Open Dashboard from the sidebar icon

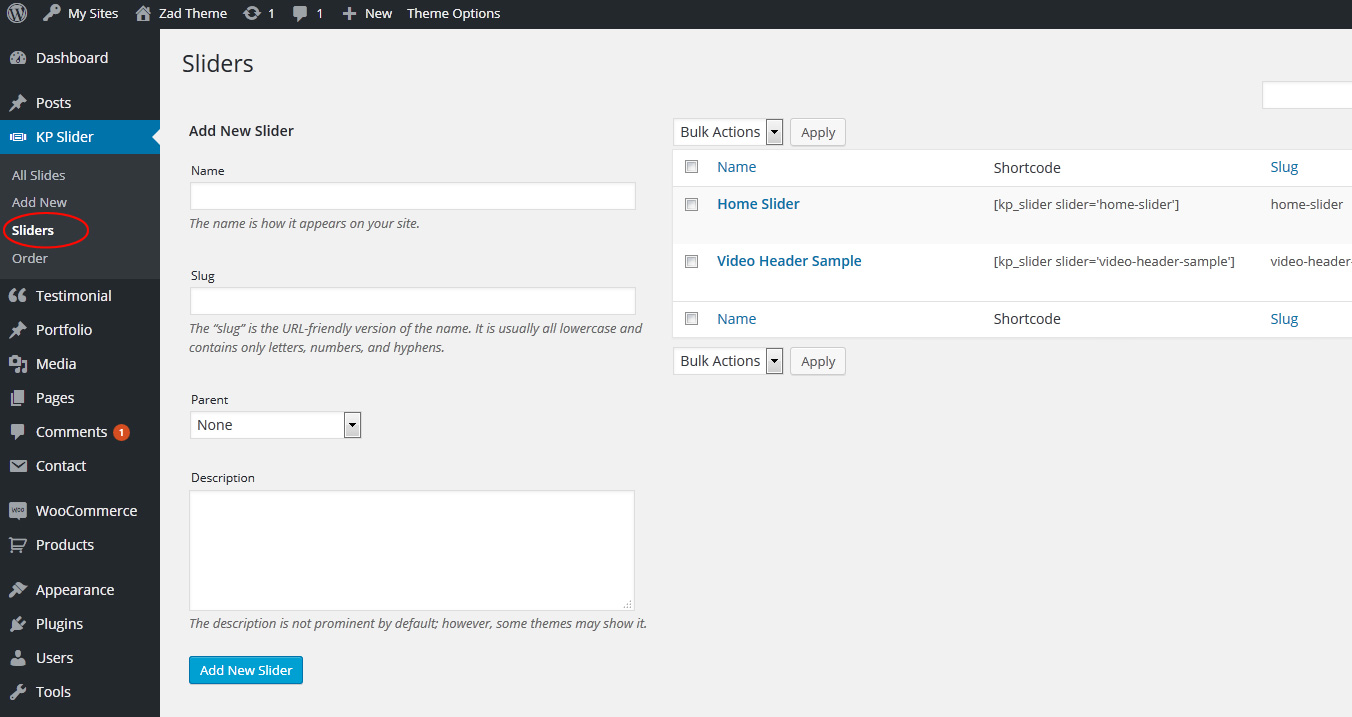[x=18, y=58]
